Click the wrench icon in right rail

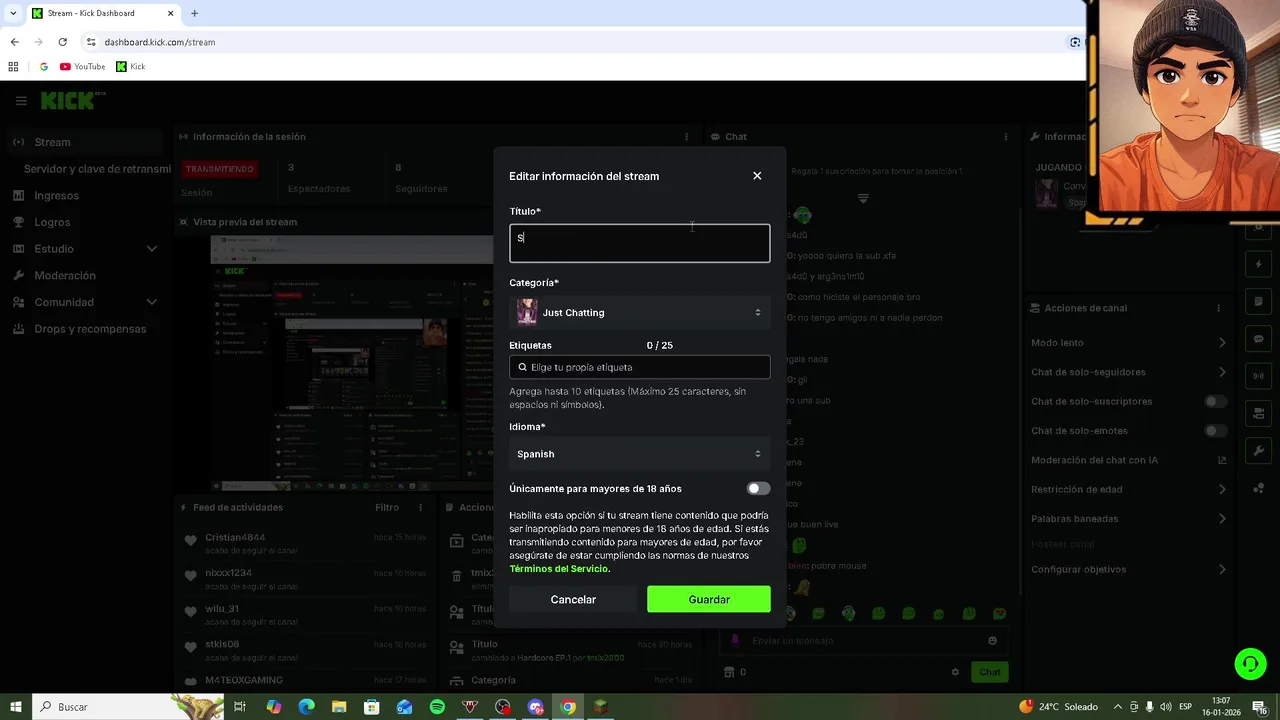click(x=1259, y=451)
